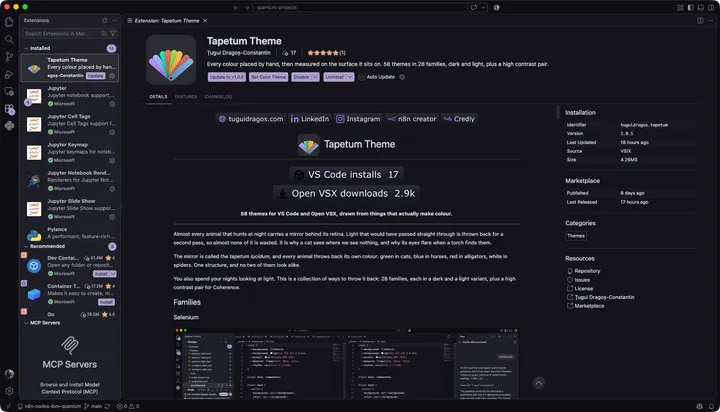720x412 pixels.
Task: Open the Issues resource link
Action: click(582, 280)
